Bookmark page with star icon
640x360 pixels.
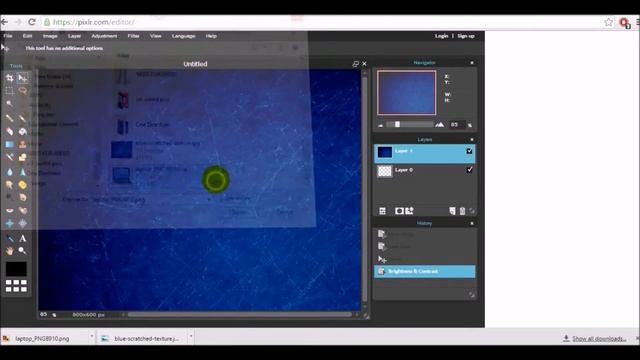609,22
